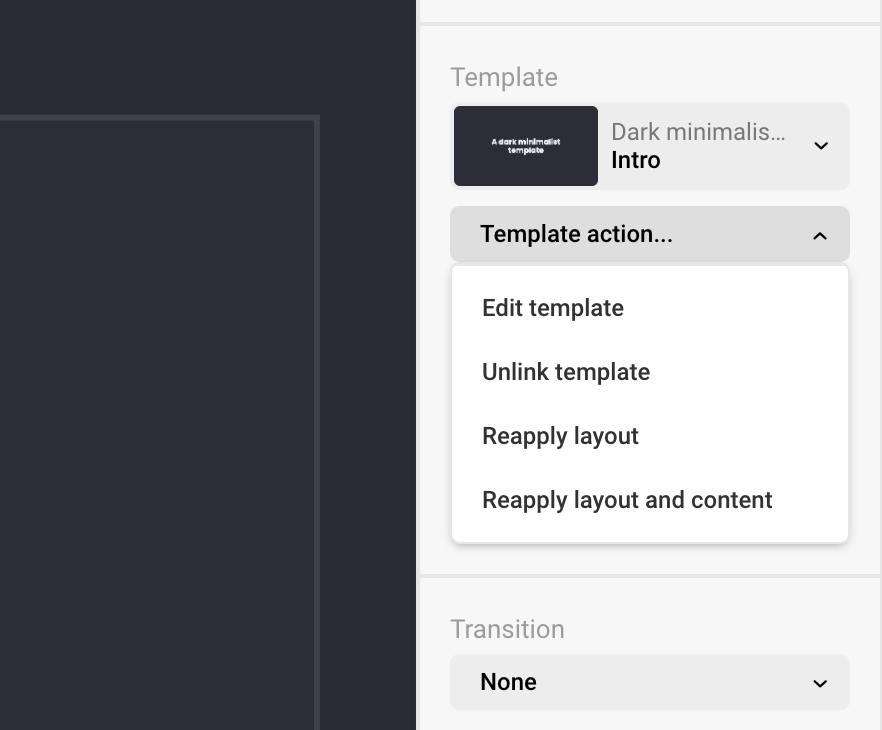Click the Transition section heading
Image resolution: width=882 pixels, height=730 pixels.
[x=507, y=629]
